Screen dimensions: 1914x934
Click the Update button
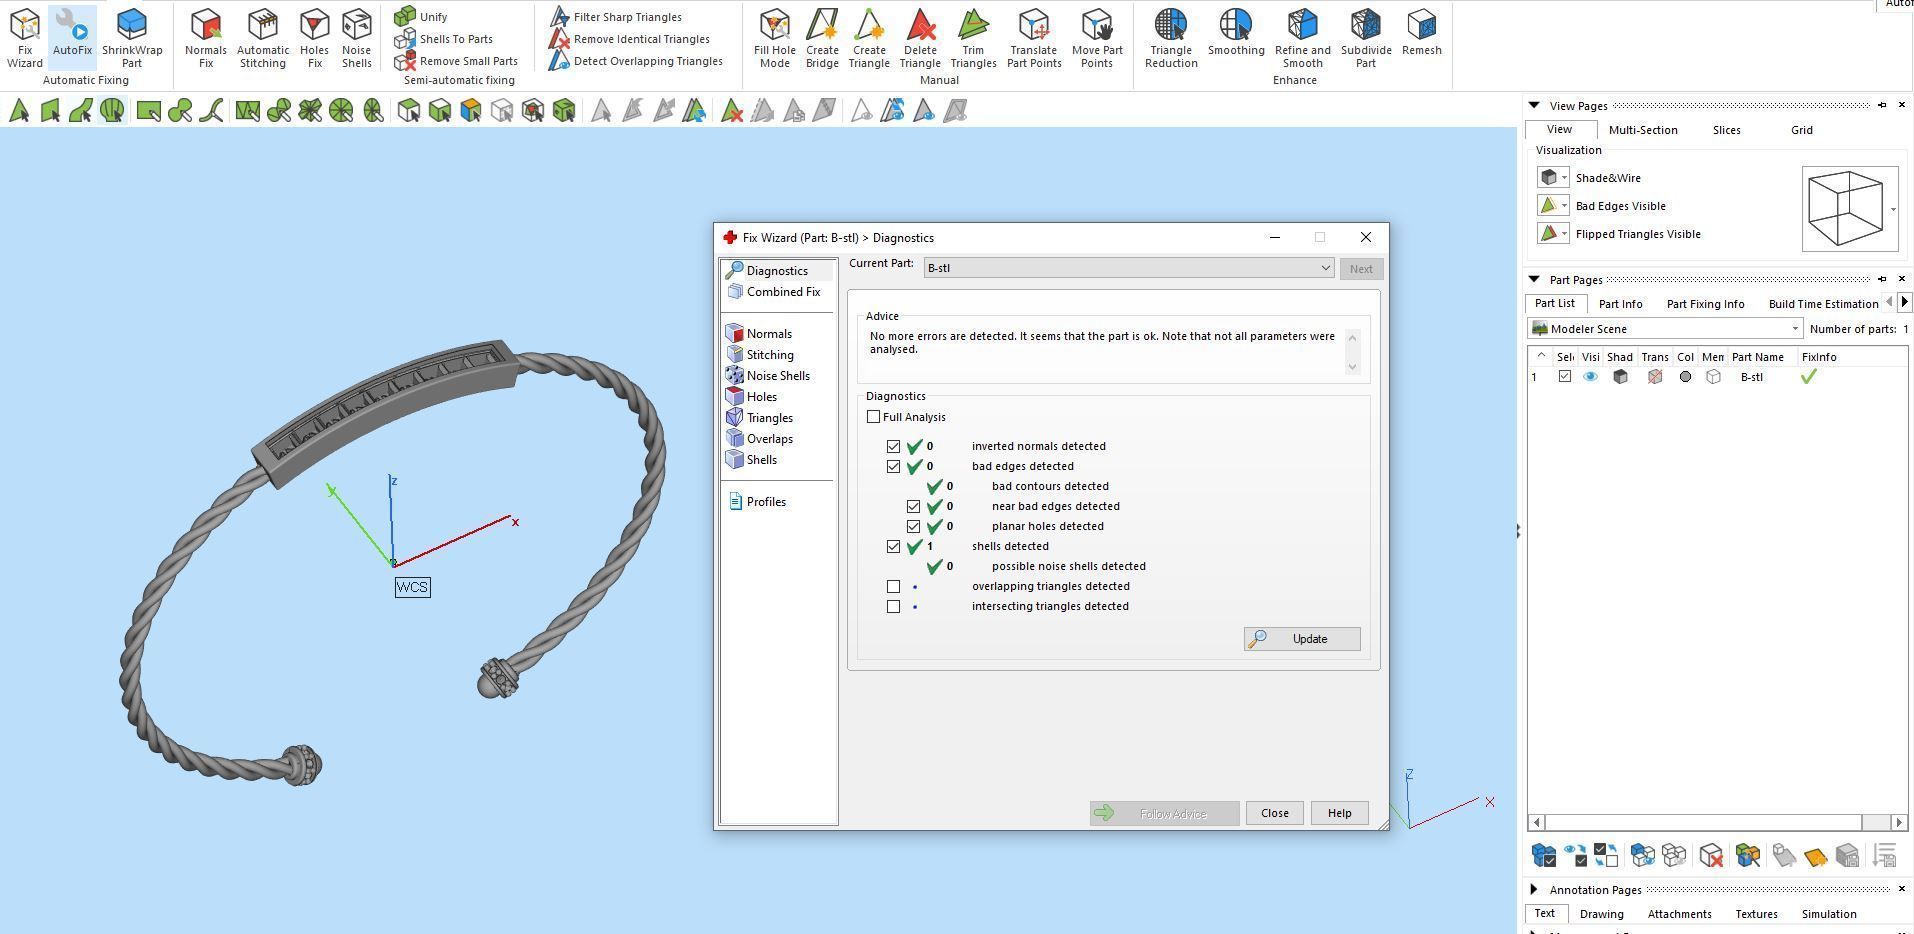pyautogui.click(x=1302, y=639)
